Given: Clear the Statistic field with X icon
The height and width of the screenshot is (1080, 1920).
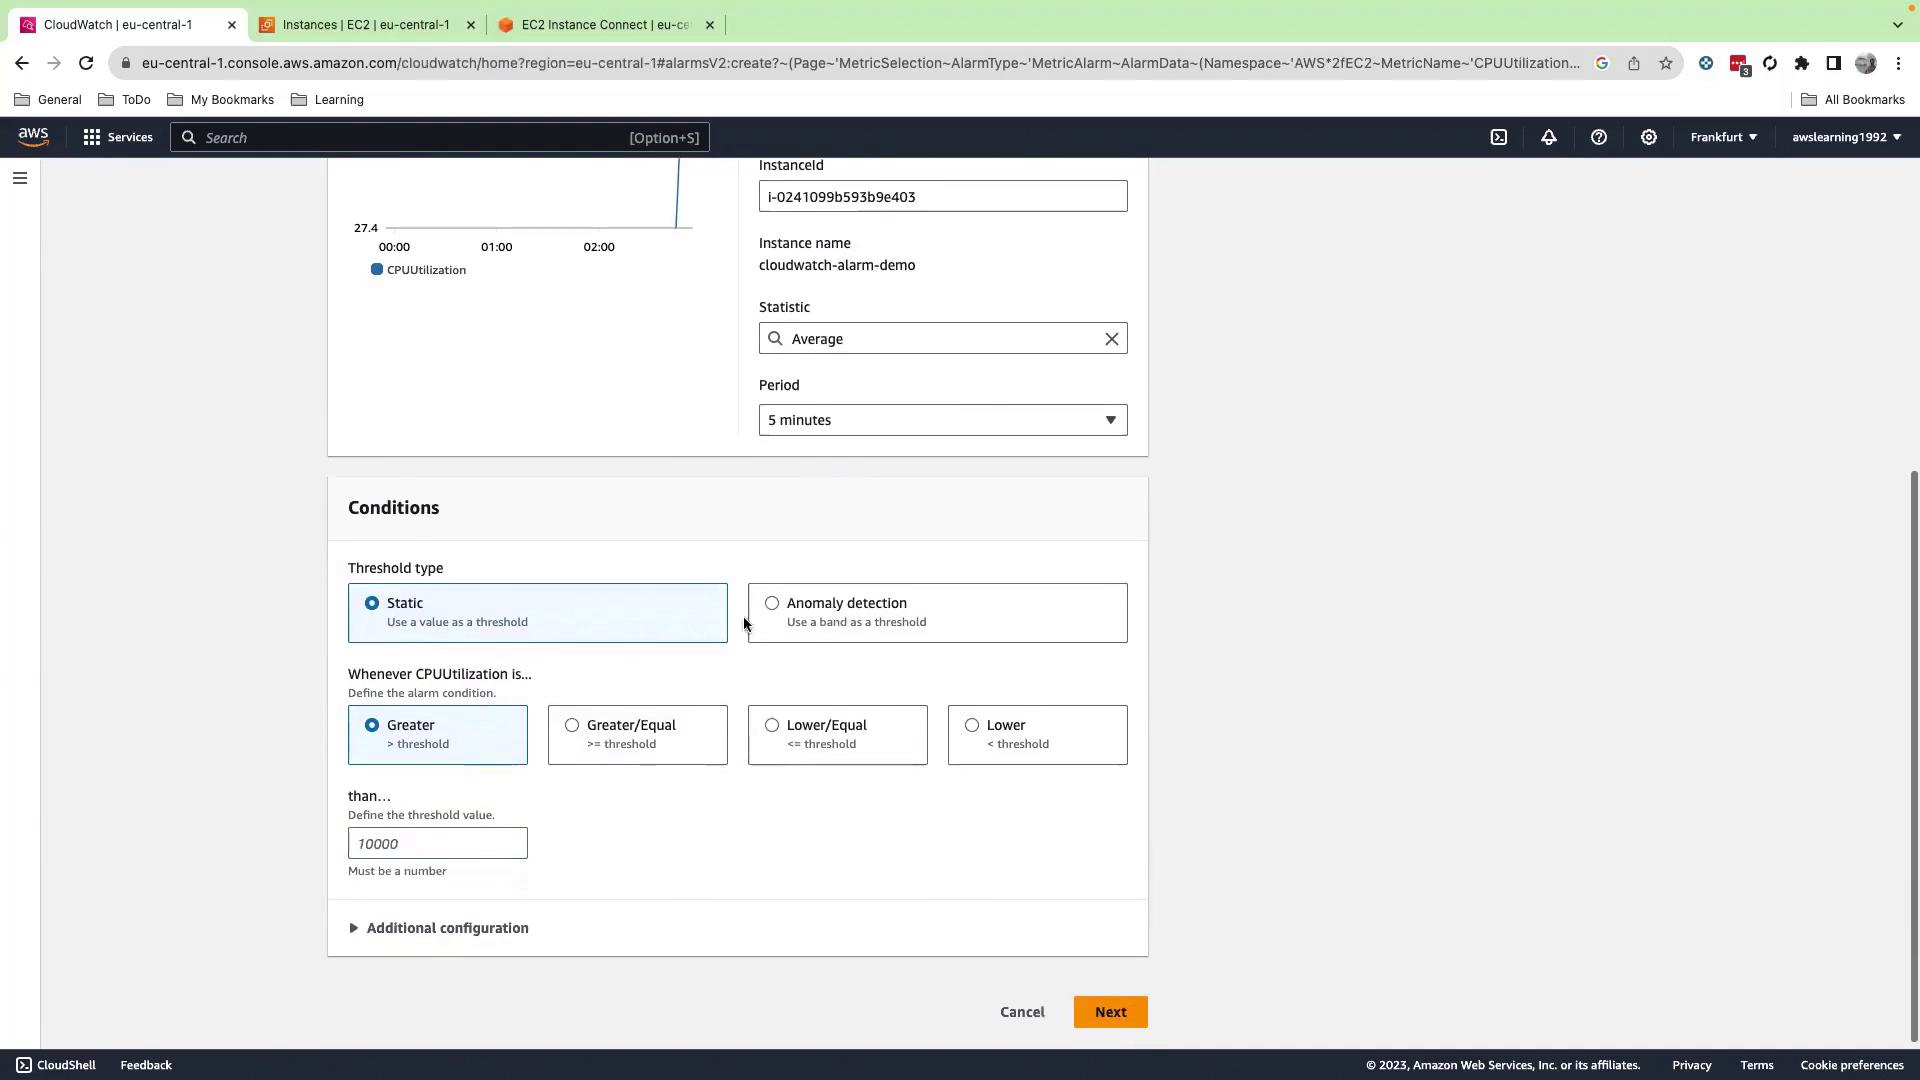Looking at the screenshot, I should coord(1111,339).
